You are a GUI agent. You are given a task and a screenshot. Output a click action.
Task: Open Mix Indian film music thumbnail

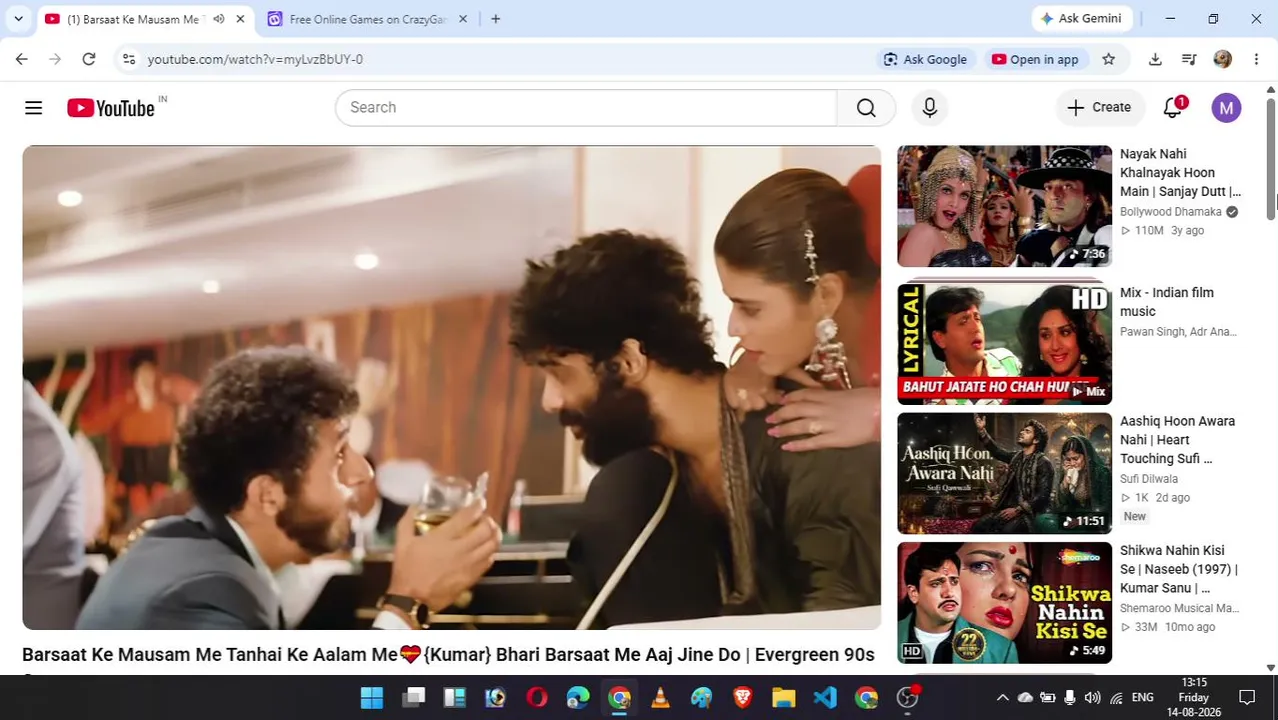(x=1004, y=344)
